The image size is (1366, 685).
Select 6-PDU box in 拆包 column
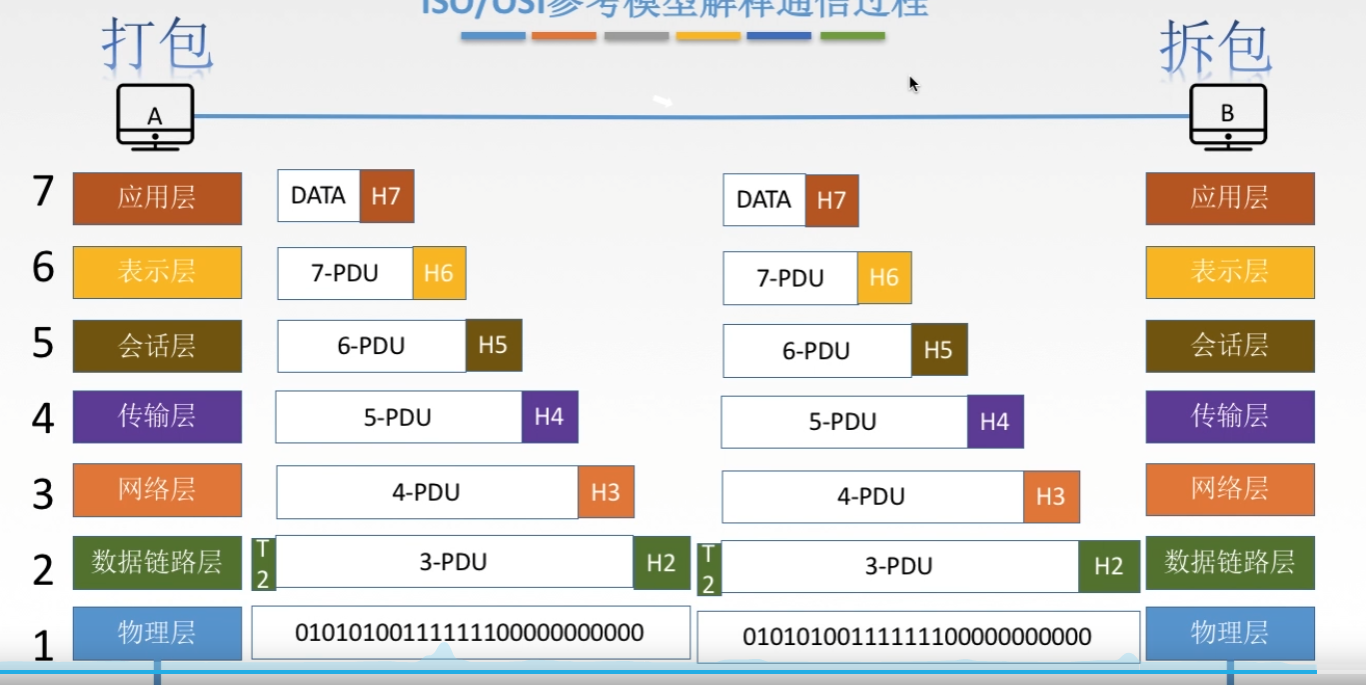pyautogui.click(x=817, y=351)
